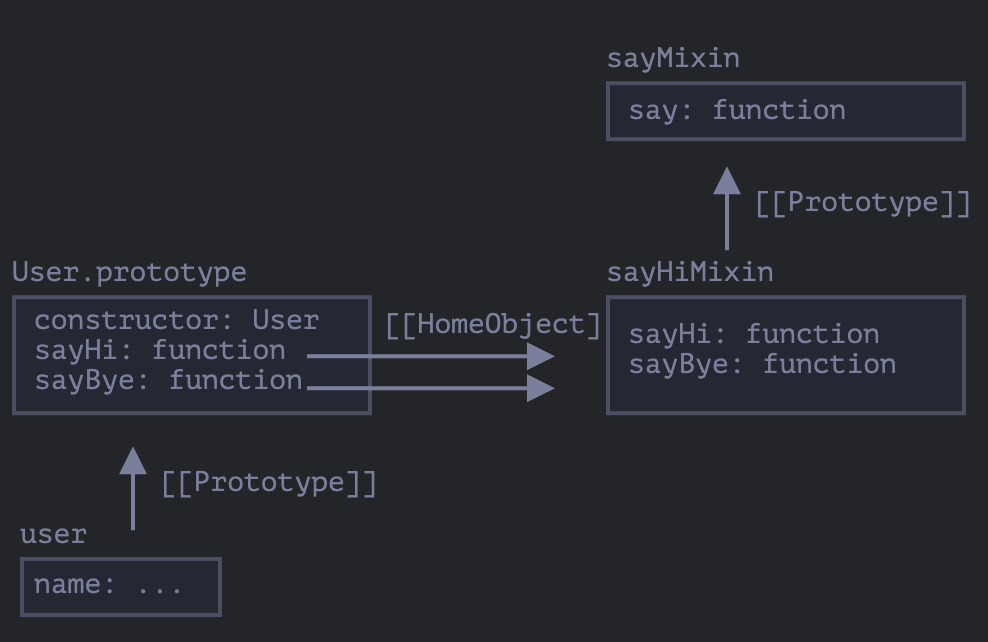Click the 'user' object label

coord(53,534)
